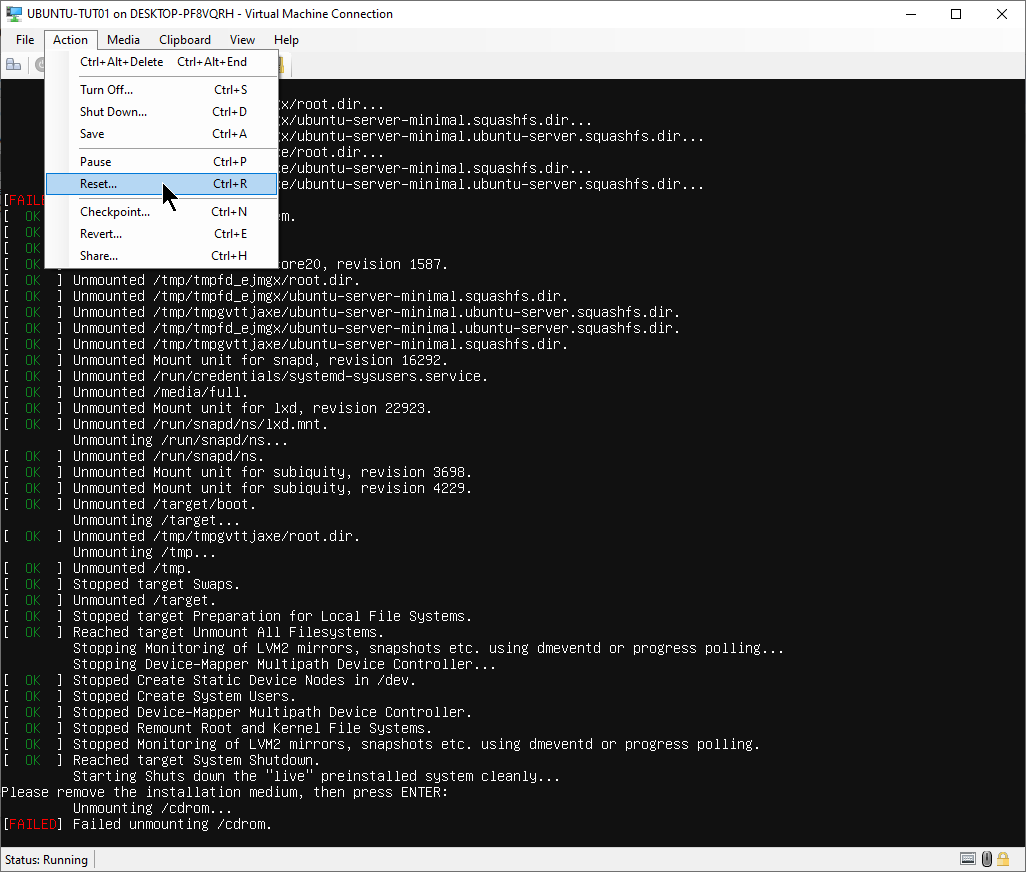Choose Checkpoint... in Action menu

tap(162, 212)
